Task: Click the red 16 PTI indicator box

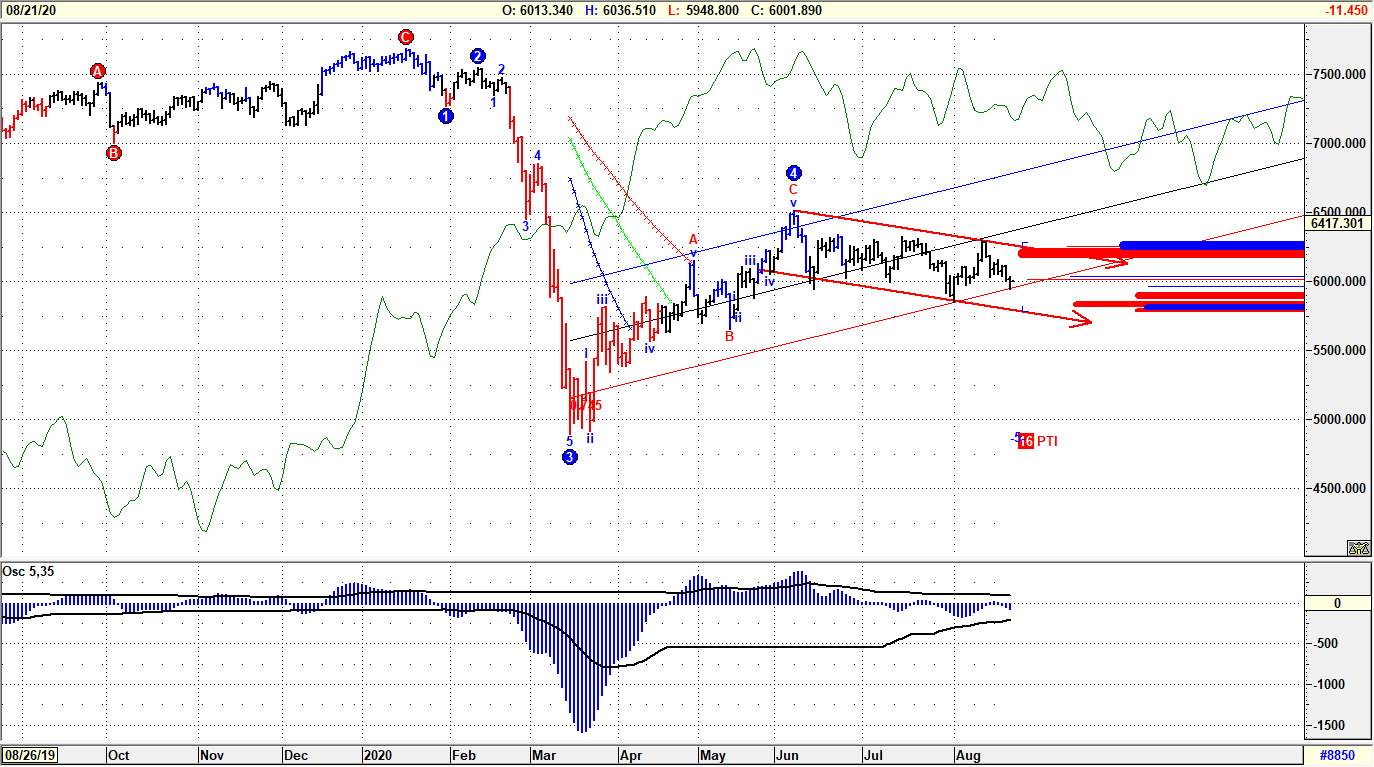Action: [1026, 441]
